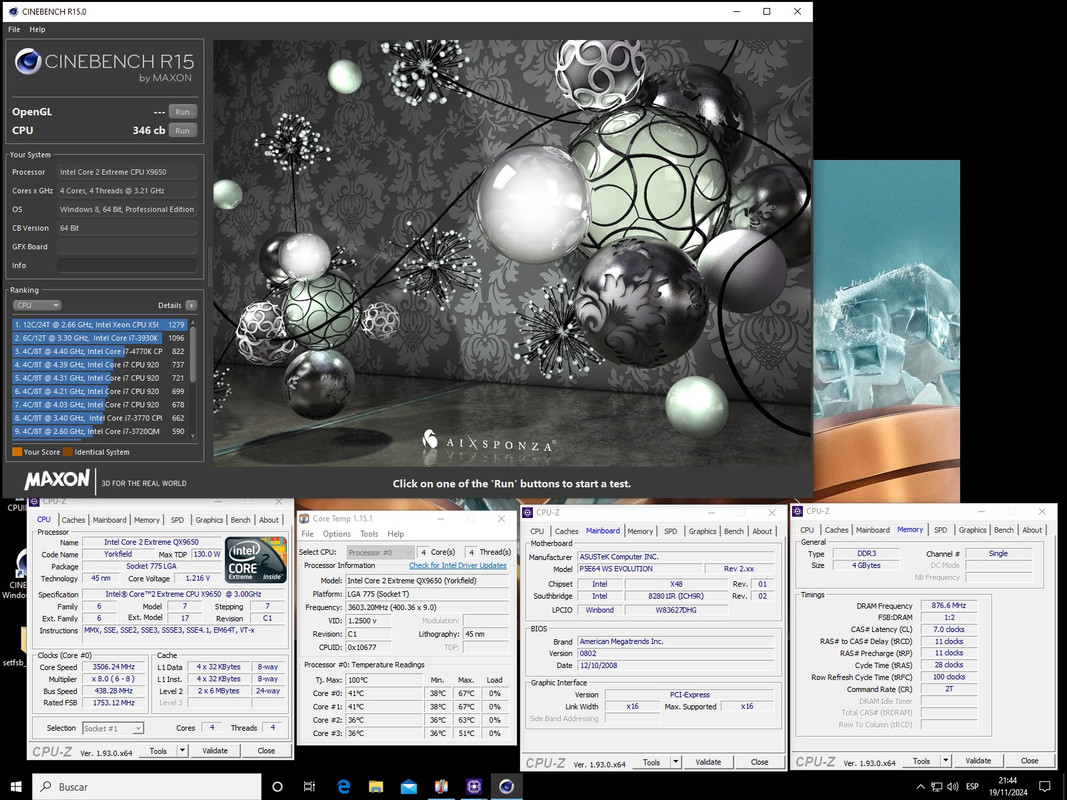
Task: Click the Cinebench R15 logo icon
Action: pos(28,61)
